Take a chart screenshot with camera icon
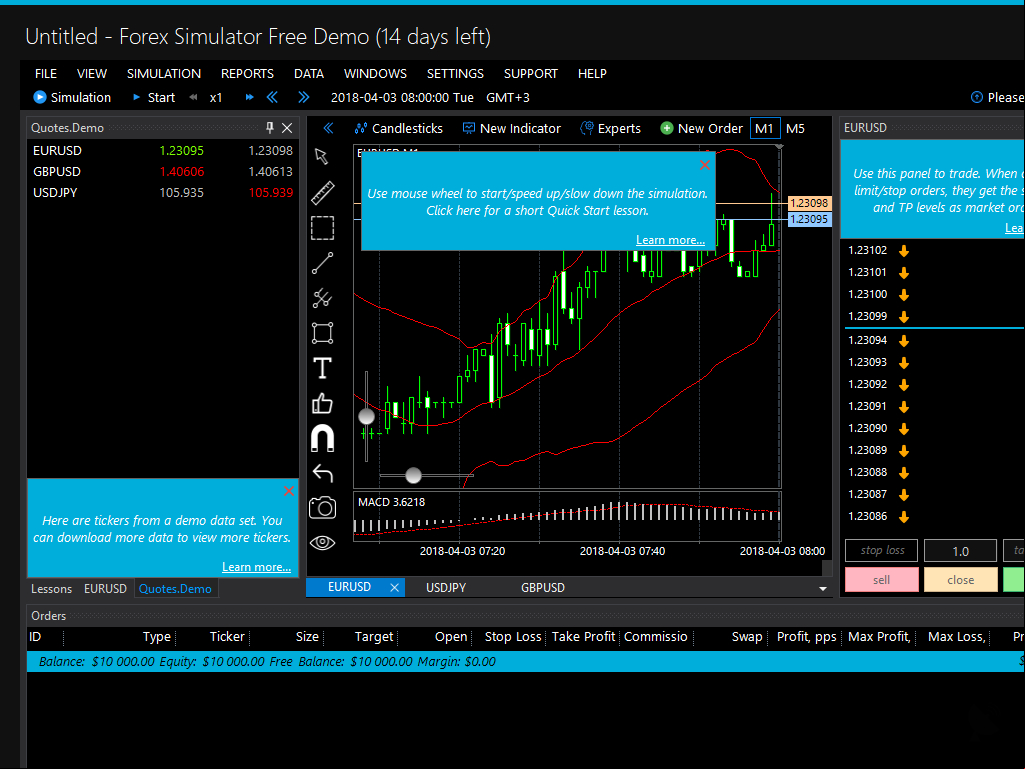The width and height of the screenshot is (1025, 769). coord(322,507)
